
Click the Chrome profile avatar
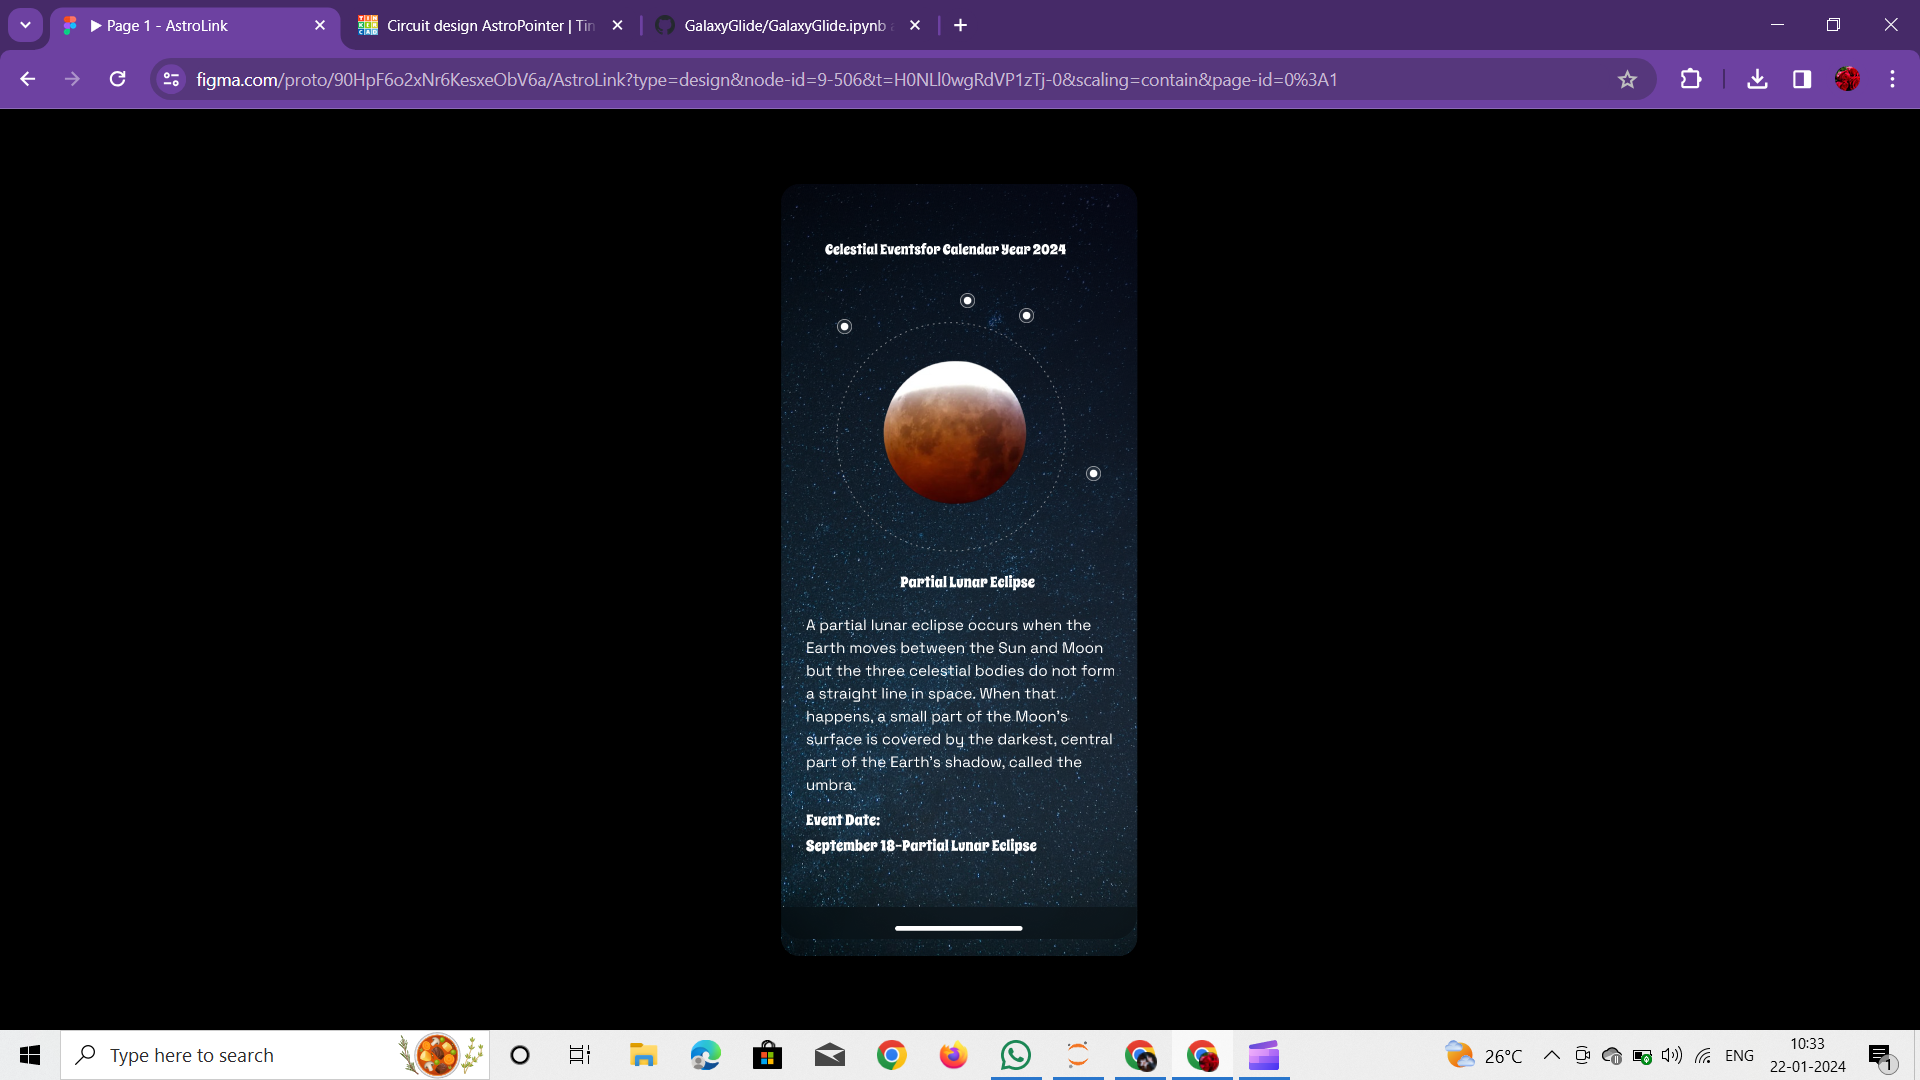[1847, 79]
